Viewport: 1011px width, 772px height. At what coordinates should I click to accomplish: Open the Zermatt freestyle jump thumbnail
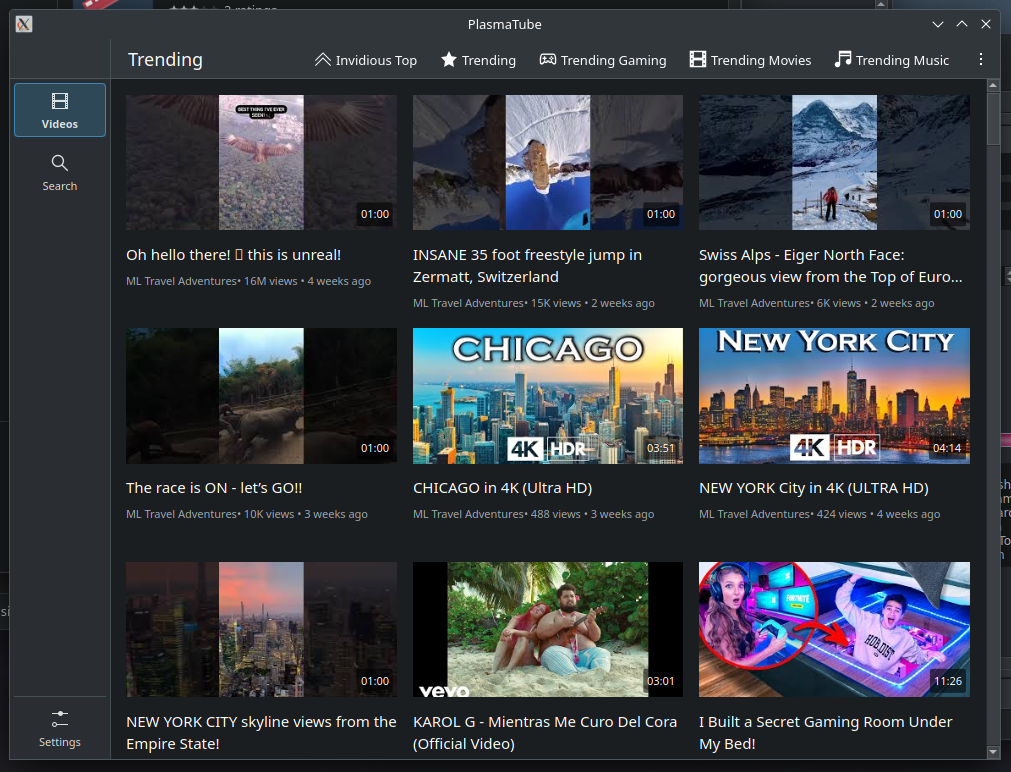tap(548, 163)
